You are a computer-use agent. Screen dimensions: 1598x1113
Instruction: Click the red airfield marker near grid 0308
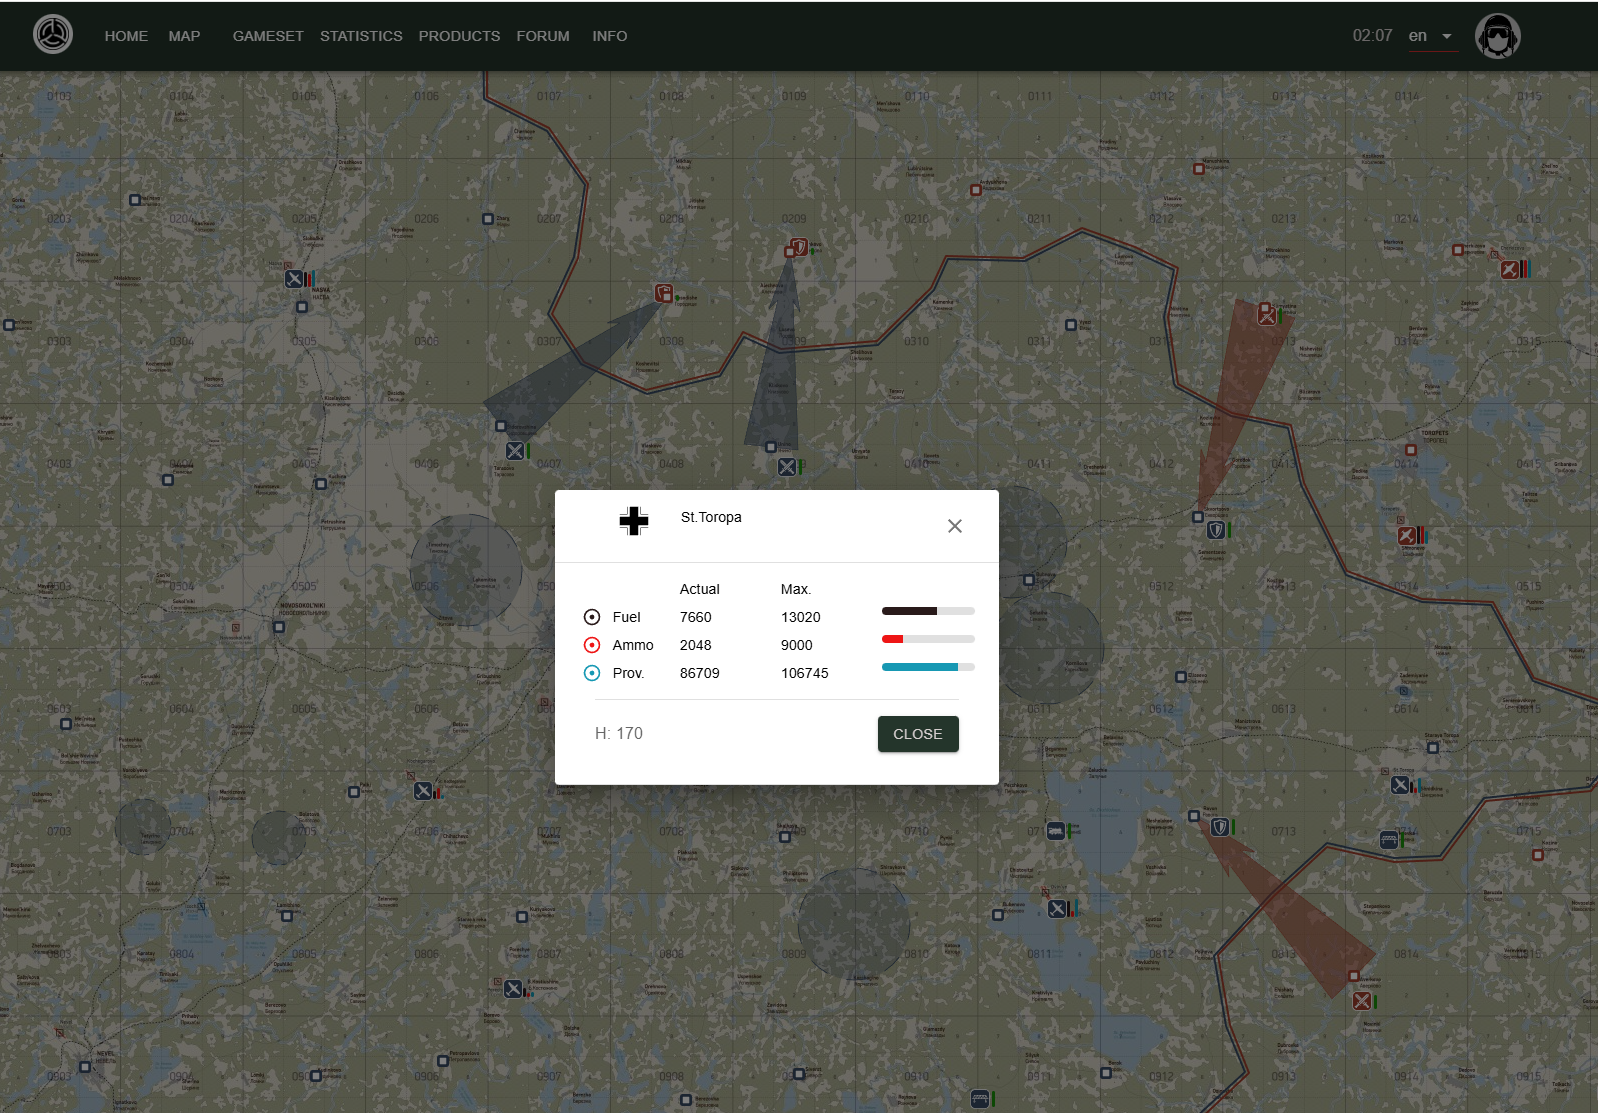(664, 293)
